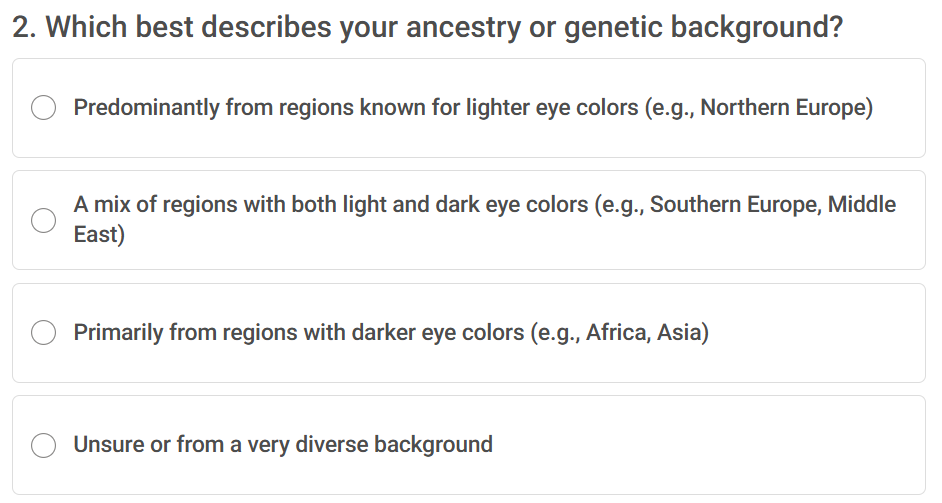Select the Northern Europe lighter eye colors radio button
942x503 pixels.
[43, 108]
